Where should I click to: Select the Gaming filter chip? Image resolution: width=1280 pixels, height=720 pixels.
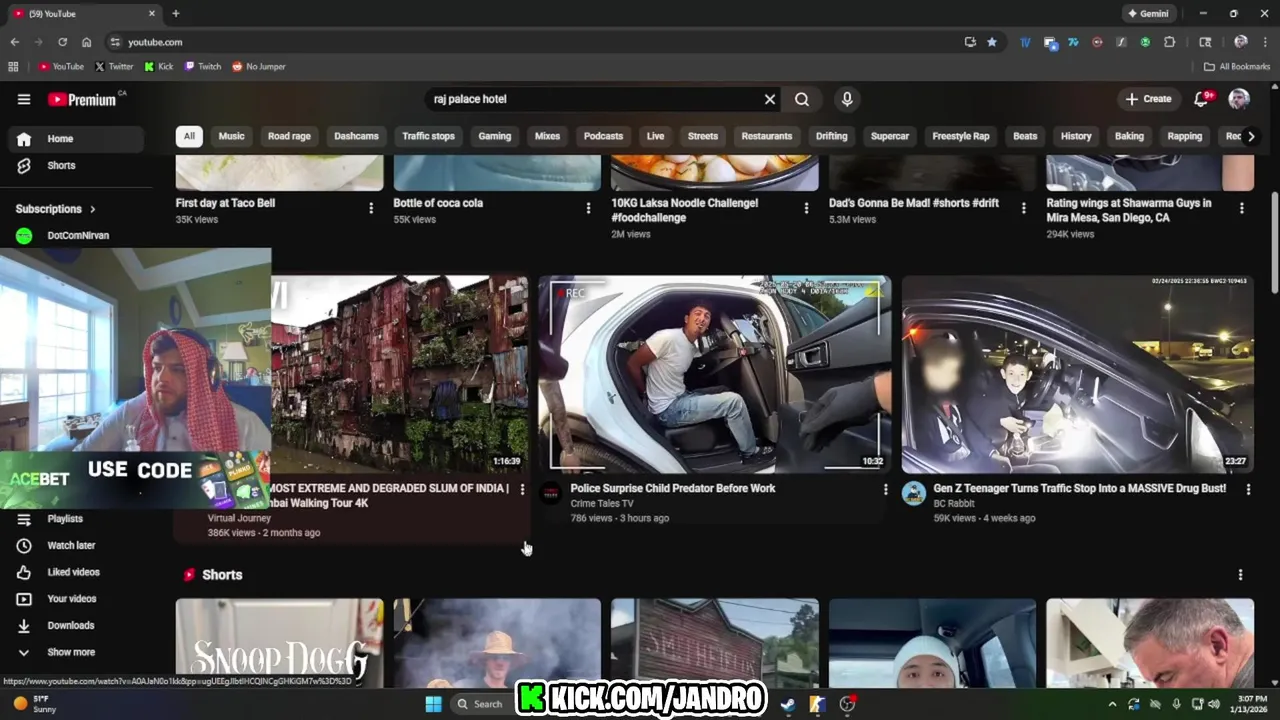(494, 136)
